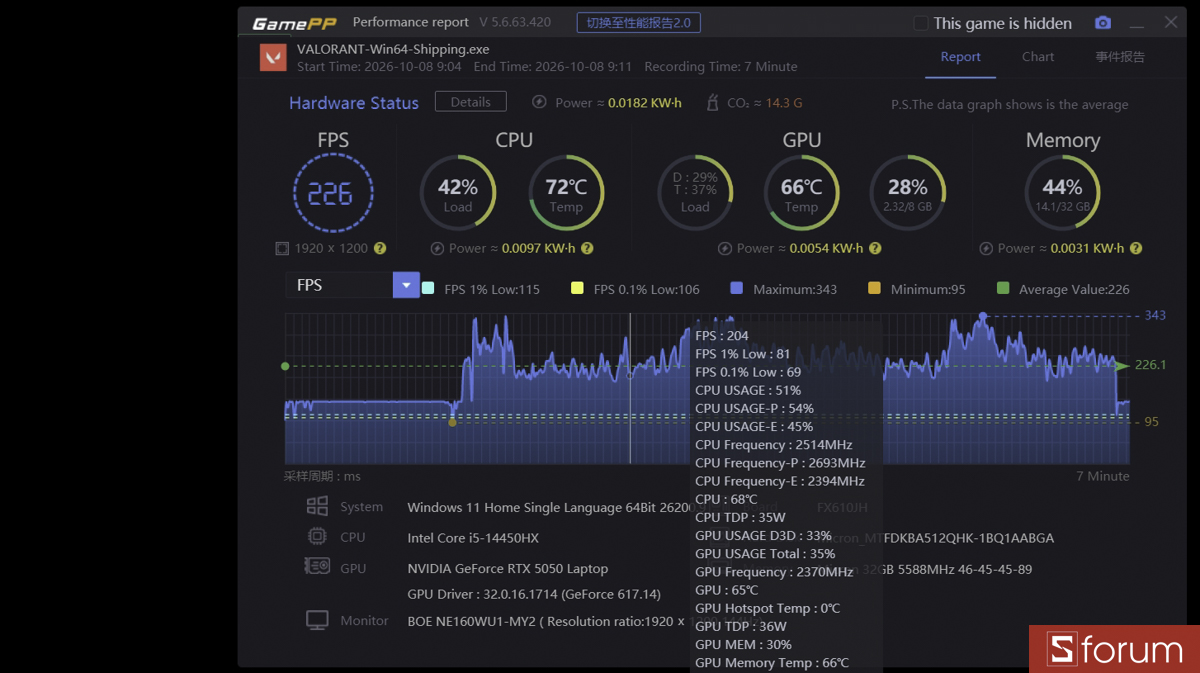
Task: Click the Memory Power 0.0031 KW·h value
Action: click(x=1087, y=248)
